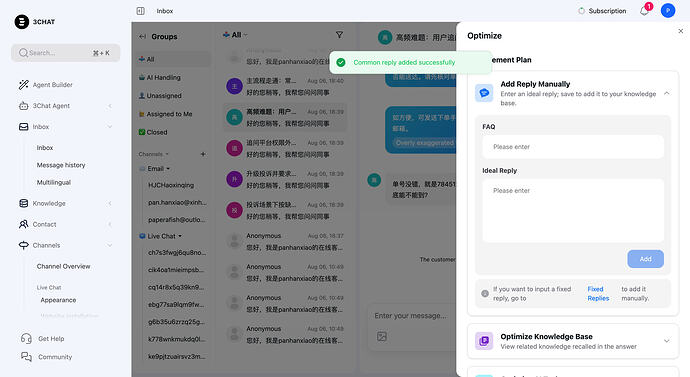Select the HJCHaoxinqing email channel

[171, 185]
